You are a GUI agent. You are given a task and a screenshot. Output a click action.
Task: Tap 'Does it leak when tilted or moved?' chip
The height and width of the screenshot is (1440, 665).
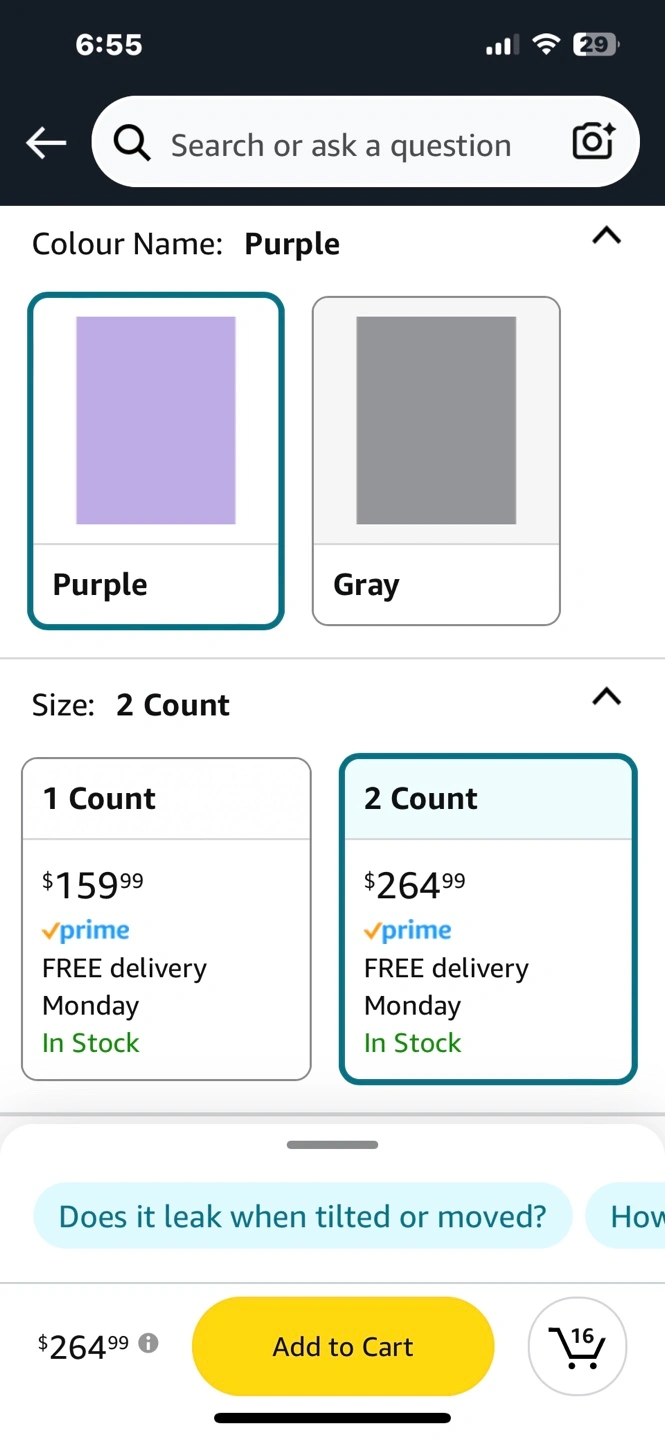(302, 1216)
